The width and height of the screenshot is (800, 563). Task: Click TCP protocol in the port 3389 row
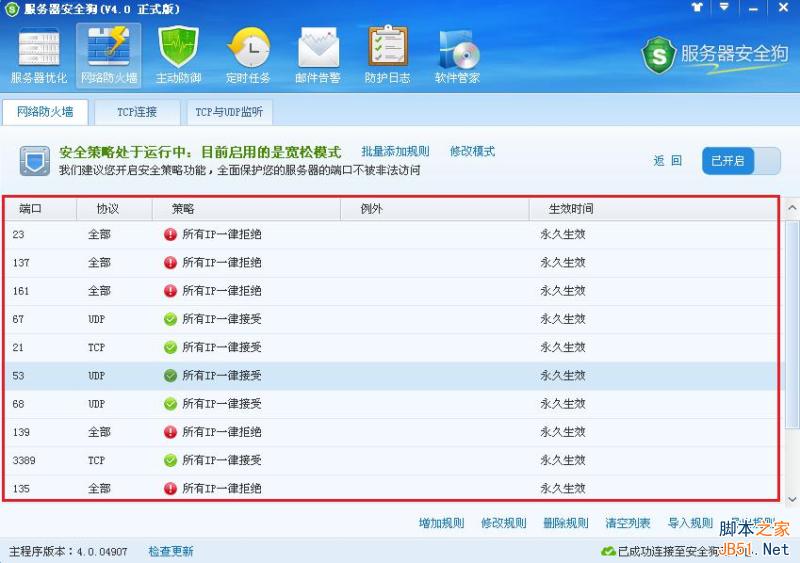pyautogui.click(x=96, y=460)
